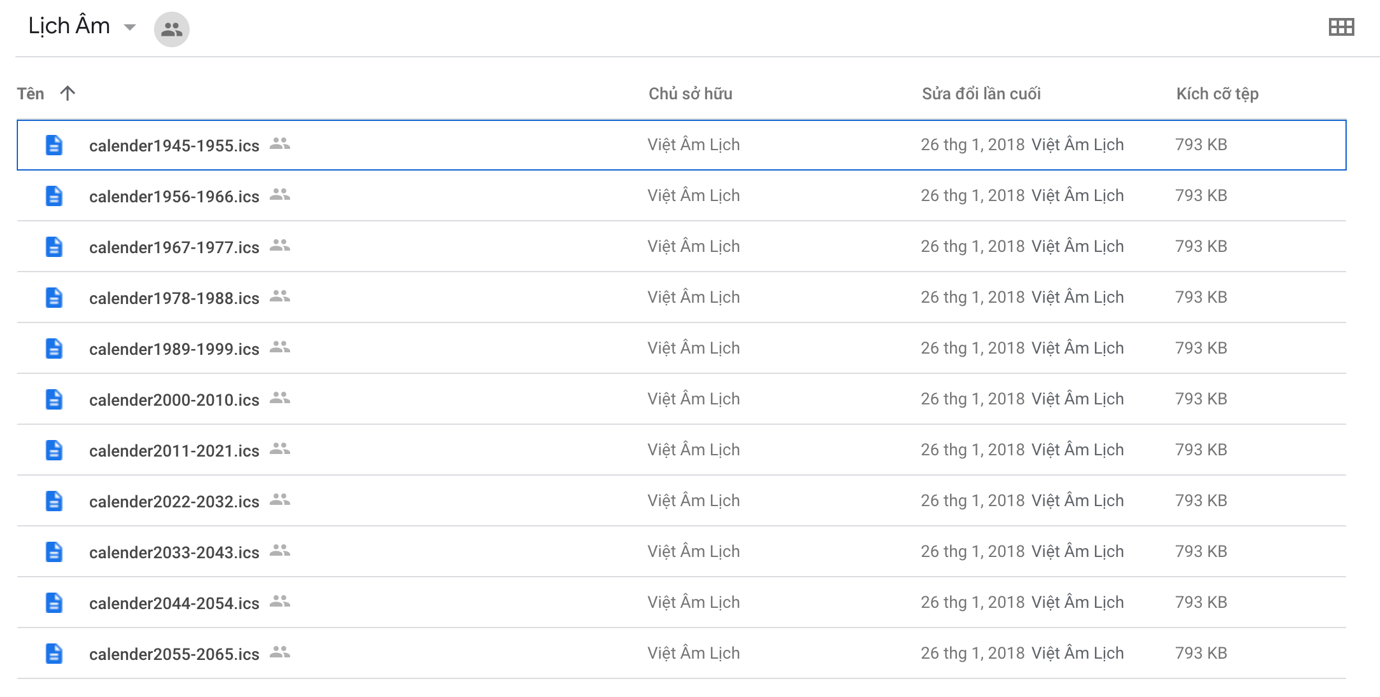The height and width of the screenshot is (697, 1380).
Task: Open the calender1967-1977.ics file
Action: point(174,247)
